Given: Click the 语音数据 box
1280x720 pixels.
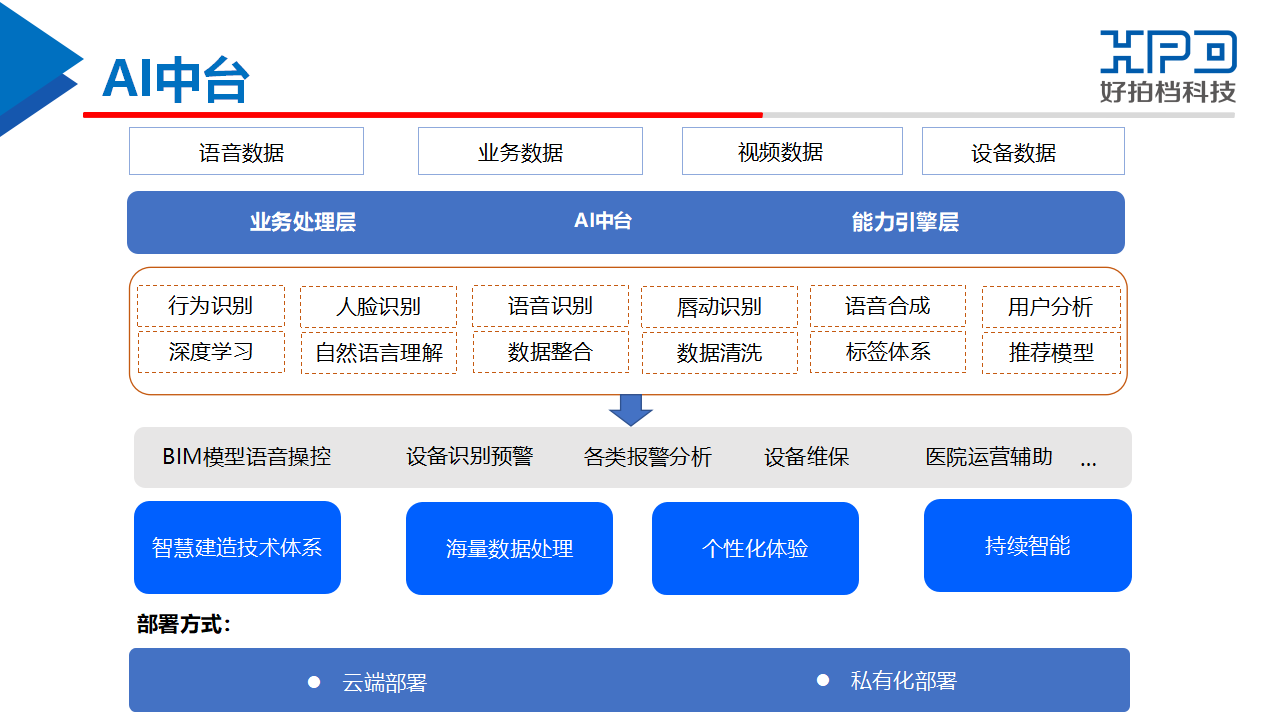Looking at the screenshot, I should pos(246,152).
